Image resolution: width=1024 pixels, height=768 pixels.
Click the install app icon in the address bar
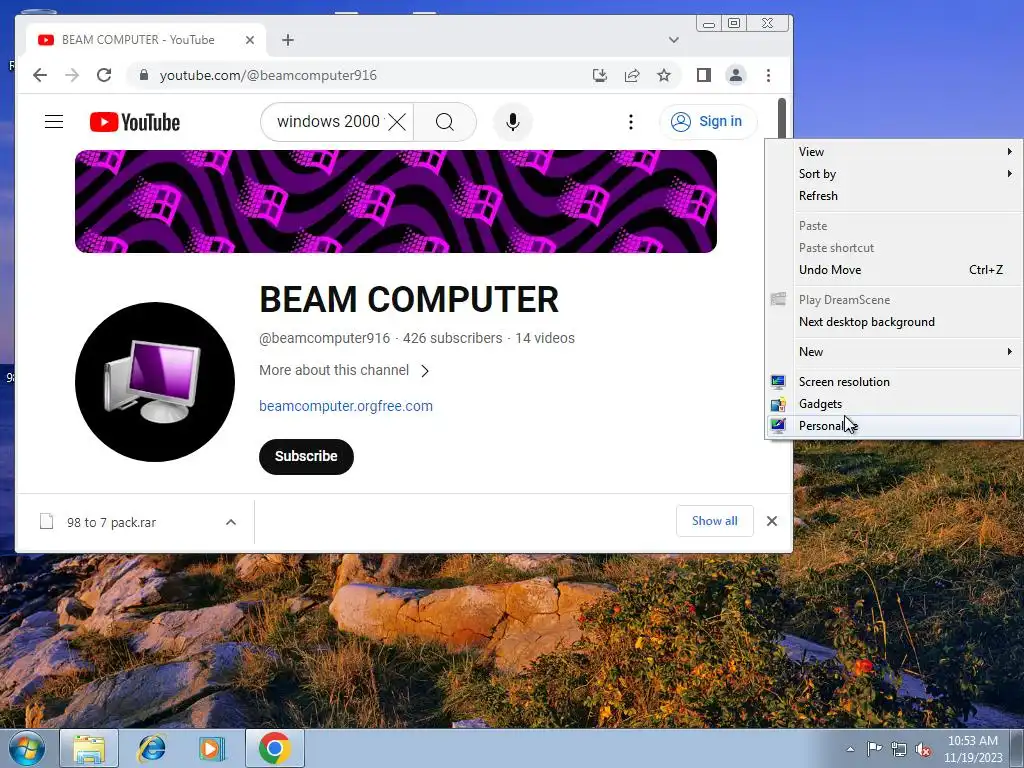pos(600,75)
